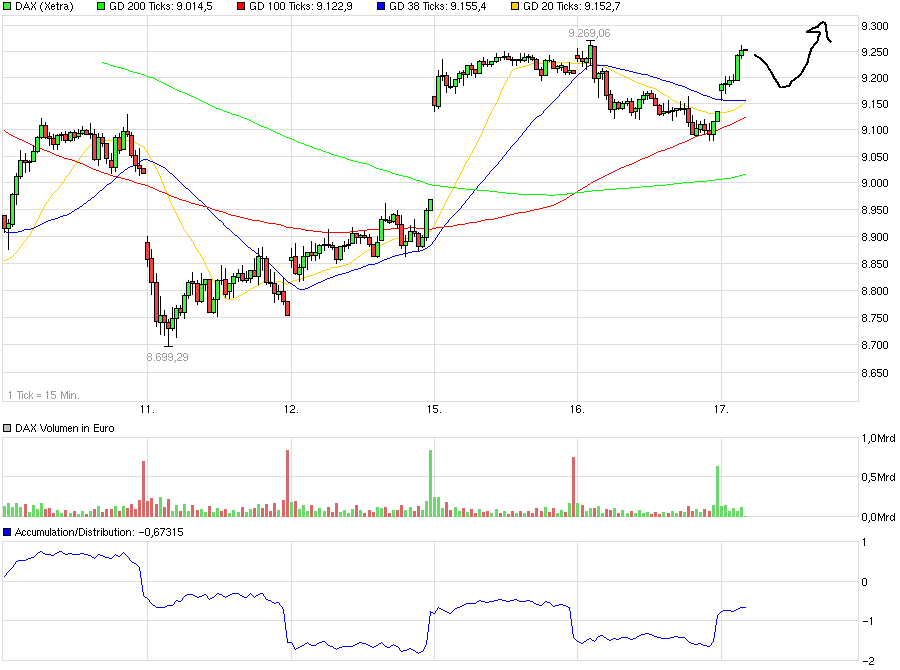Screen dimensions: 900x670
Task: Click the Accumulation/Distribution: -0,67315 label
Action: pos(99,532)
